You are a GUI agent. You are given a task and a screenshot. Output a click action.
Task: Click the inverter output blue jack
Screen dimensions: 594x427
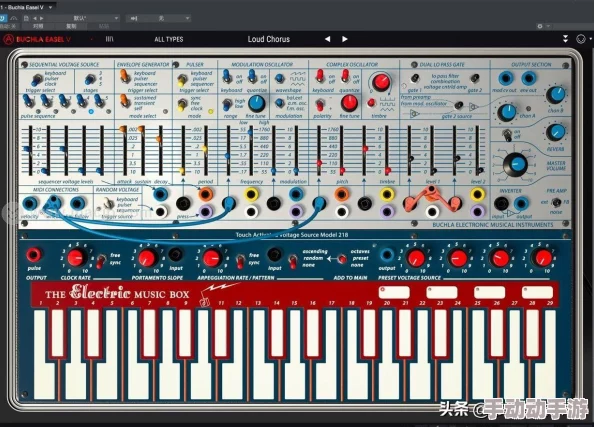click(521, 203)
